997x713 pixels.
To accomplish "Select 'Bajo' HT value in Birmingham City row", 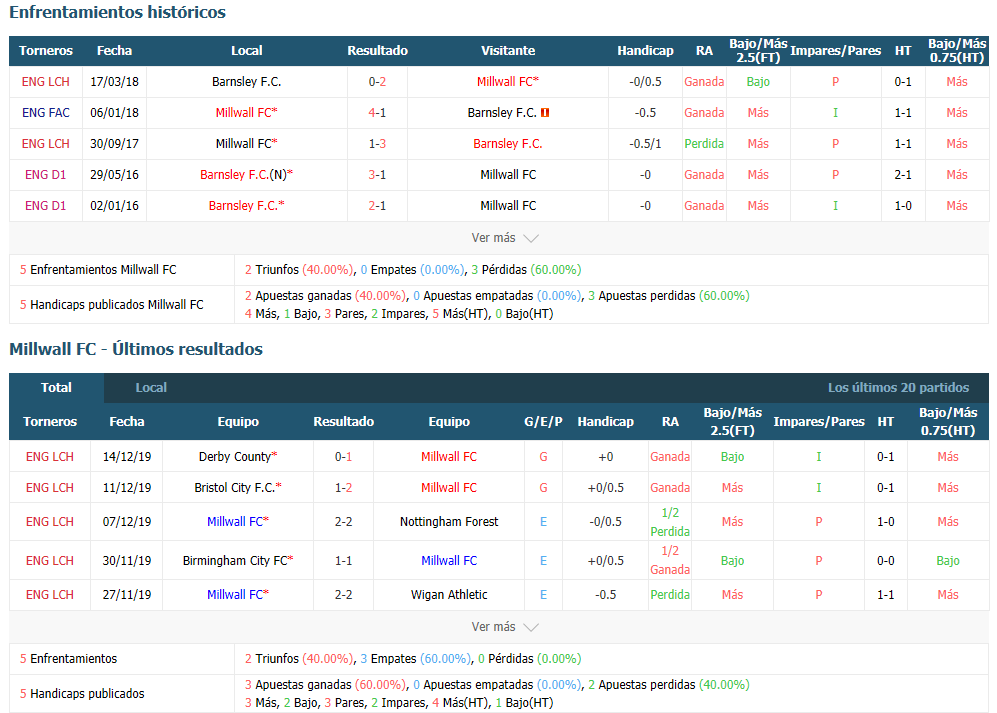I will pyautogui.click(x=947, y=560).
